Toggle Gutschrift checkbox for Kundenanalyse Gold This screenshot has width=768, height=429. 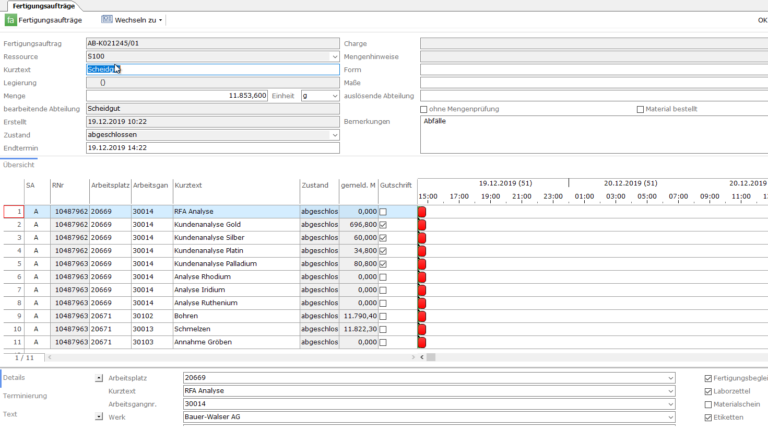click(x=383, y=225)
